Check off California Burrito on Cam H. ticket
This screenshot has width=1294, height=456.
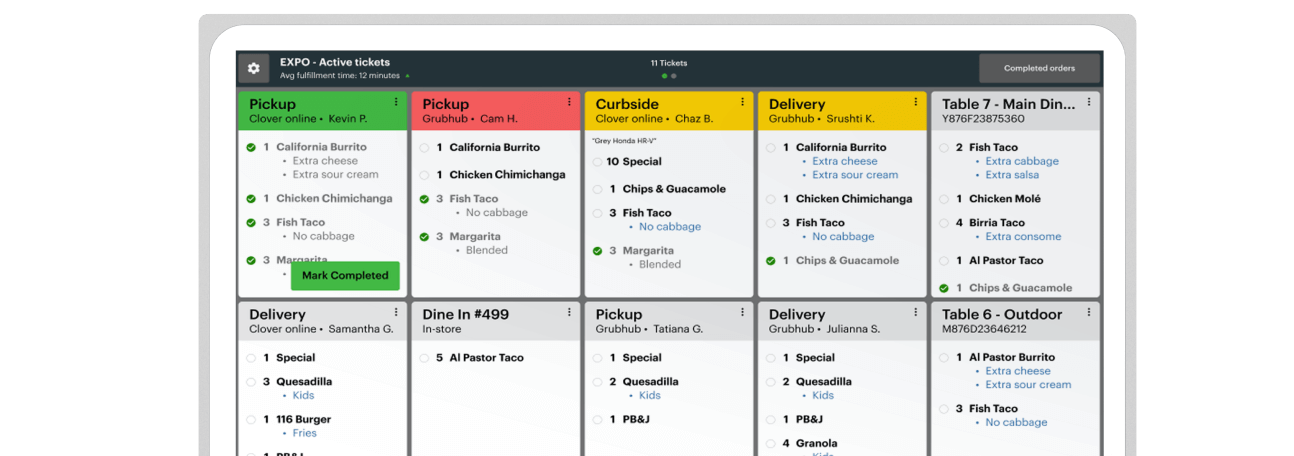(424, 148)
